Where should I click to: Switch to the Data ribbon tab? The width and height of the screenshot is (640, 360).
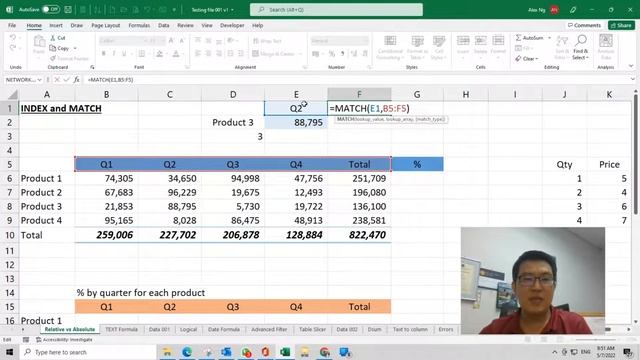164,25
